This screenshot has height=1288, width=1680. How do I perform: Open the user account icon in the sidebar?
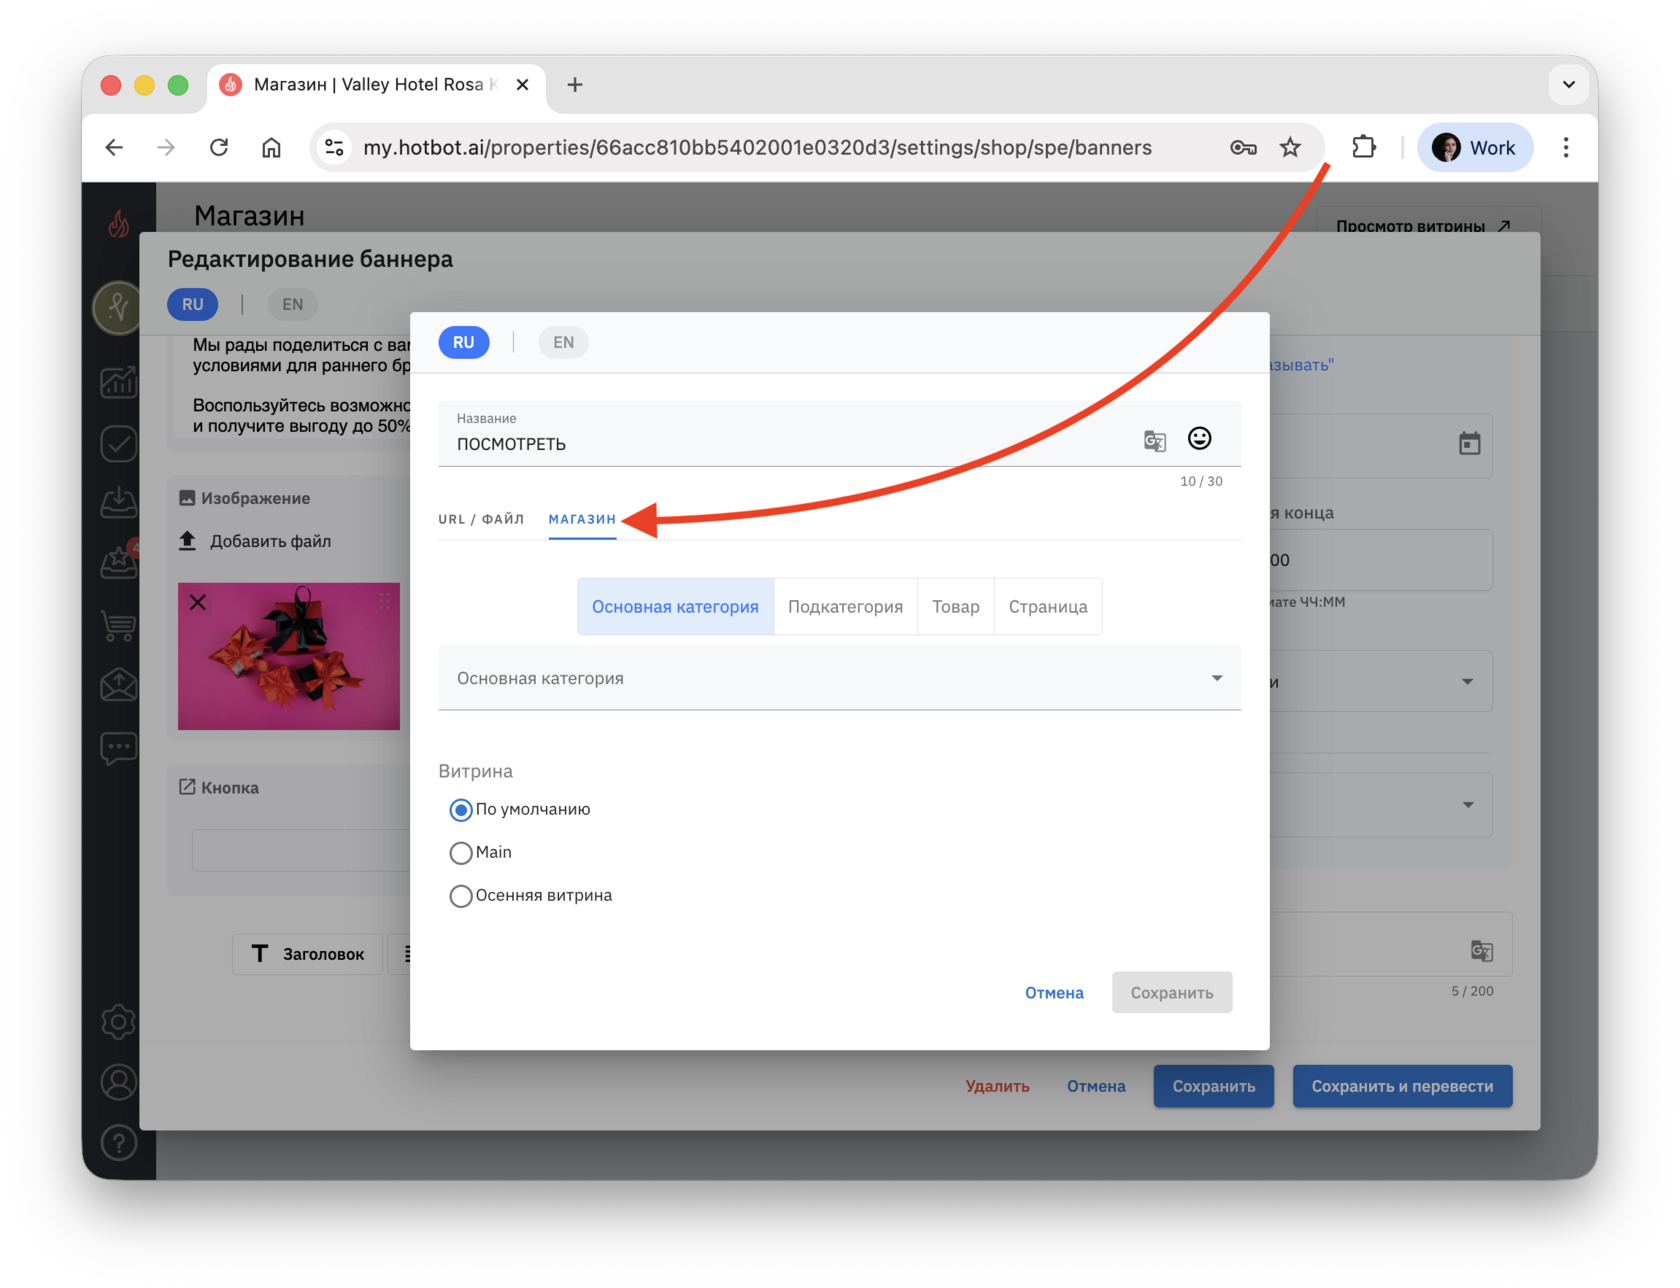pos(119,1082)
